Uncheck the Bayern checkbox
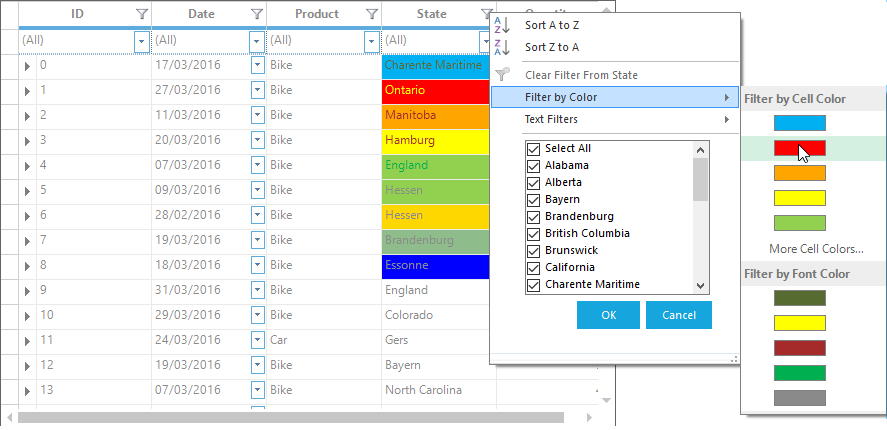Viewport: 887px width, 430px height. (533, 200)
